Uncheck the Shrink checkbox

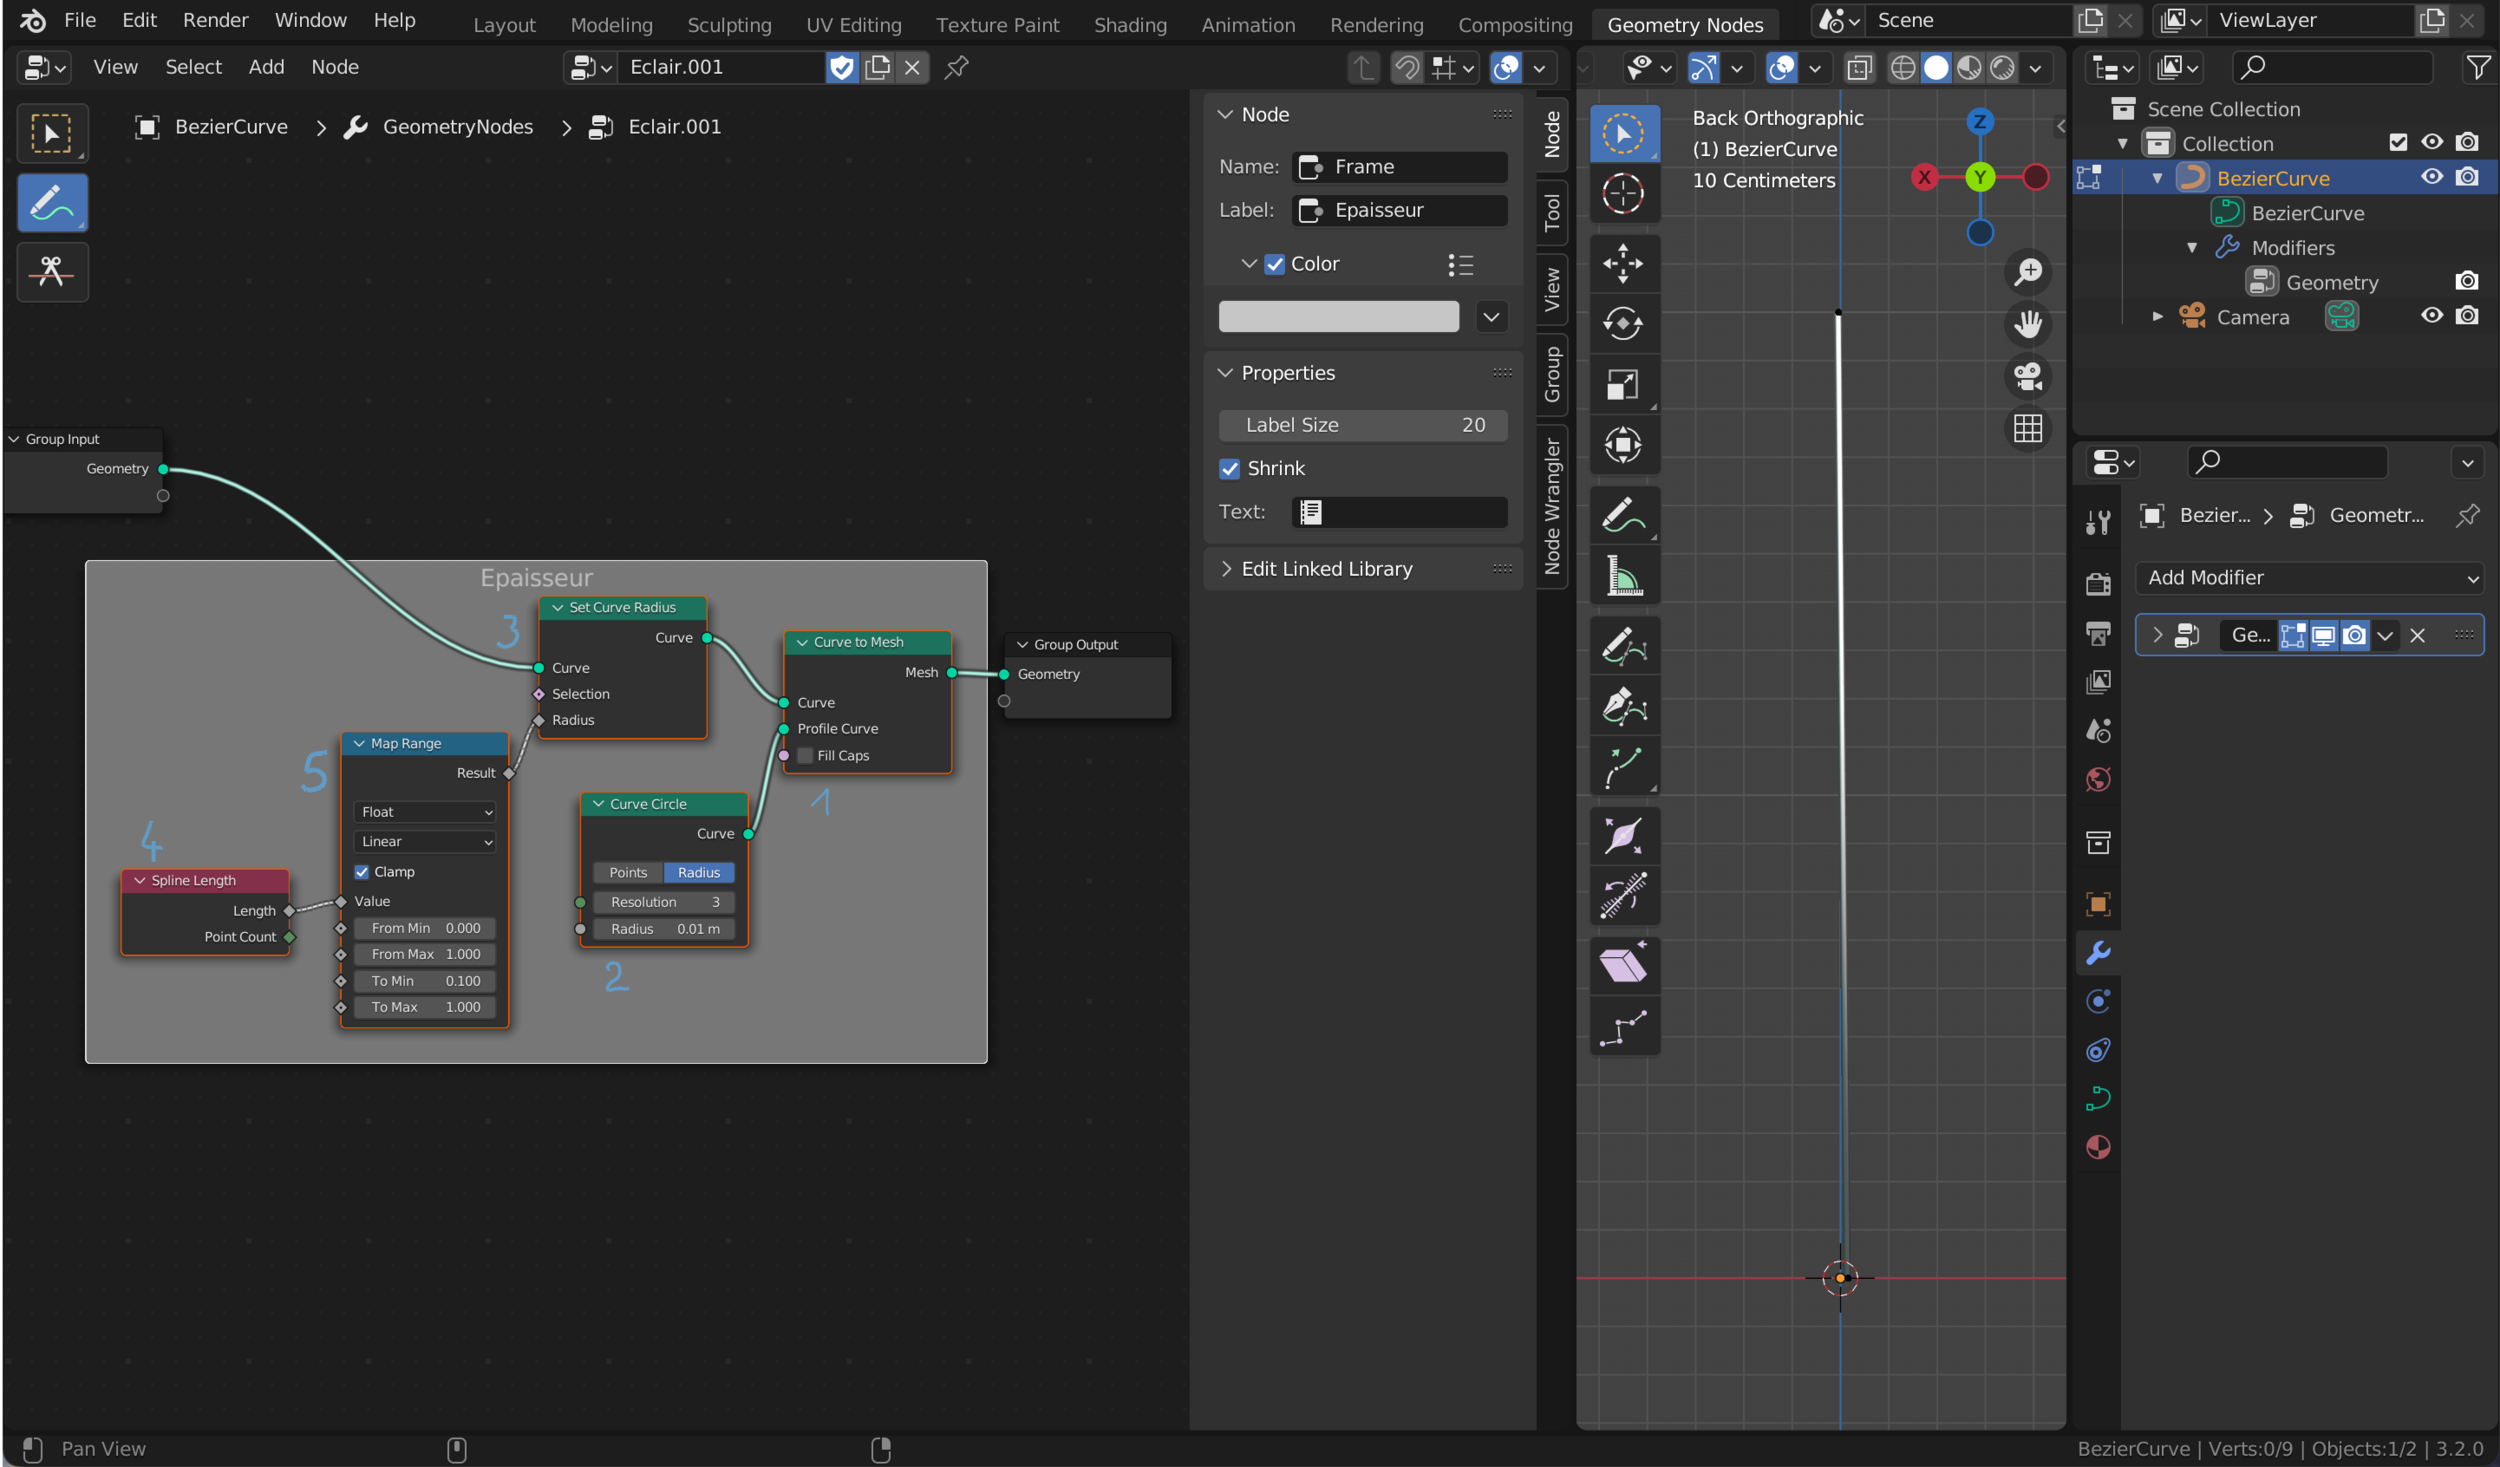(1230, 468)
